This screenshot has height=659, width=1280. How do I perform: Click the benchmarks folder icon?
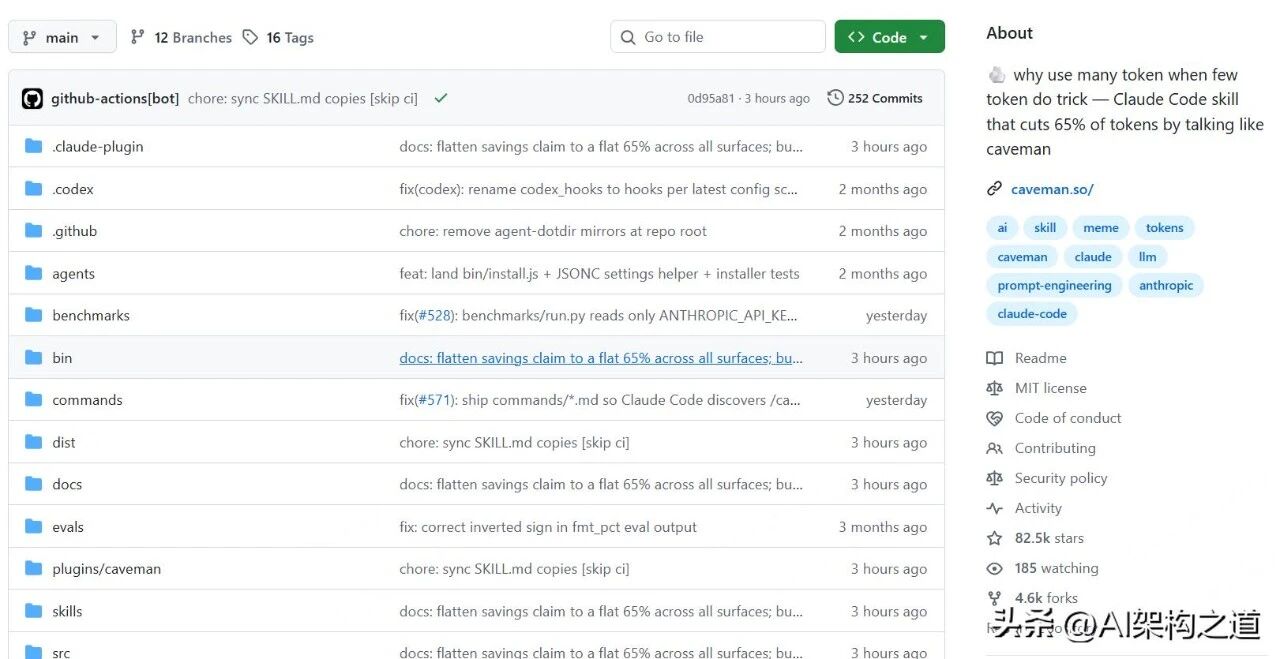[x=34, y=314]
